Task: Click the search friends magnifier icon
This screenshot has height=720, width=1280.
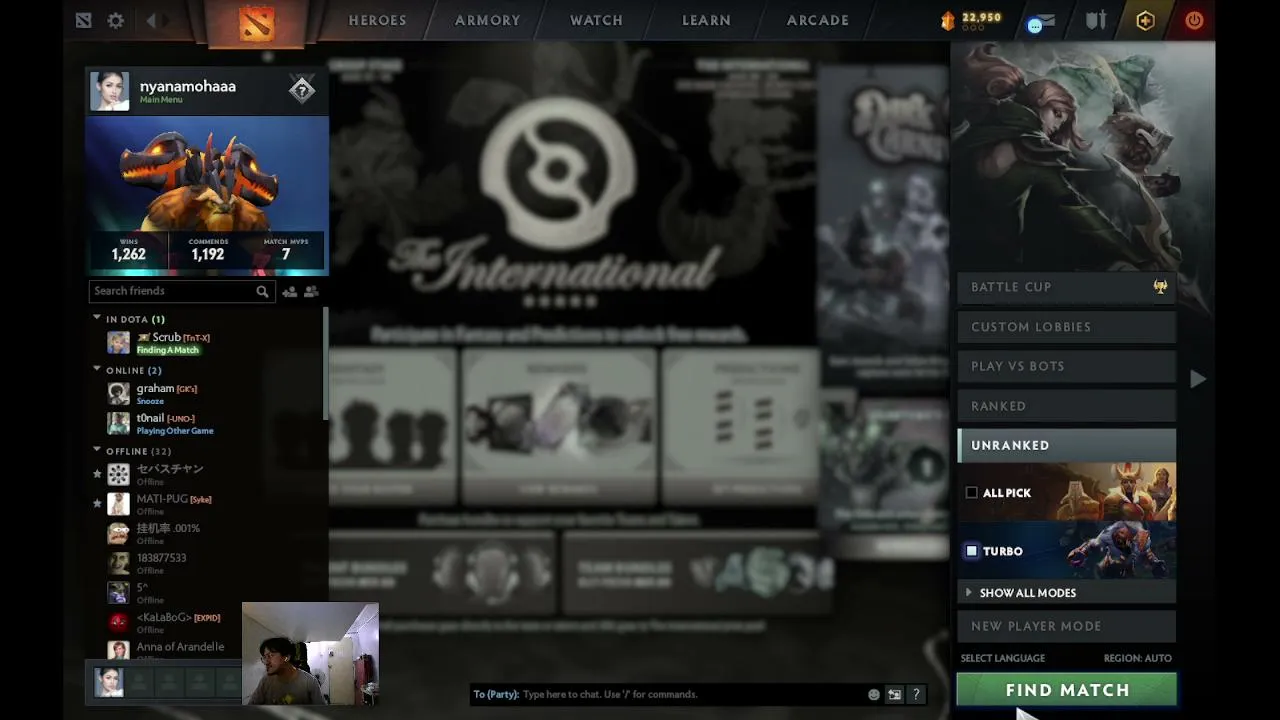Action: [262, 291]
